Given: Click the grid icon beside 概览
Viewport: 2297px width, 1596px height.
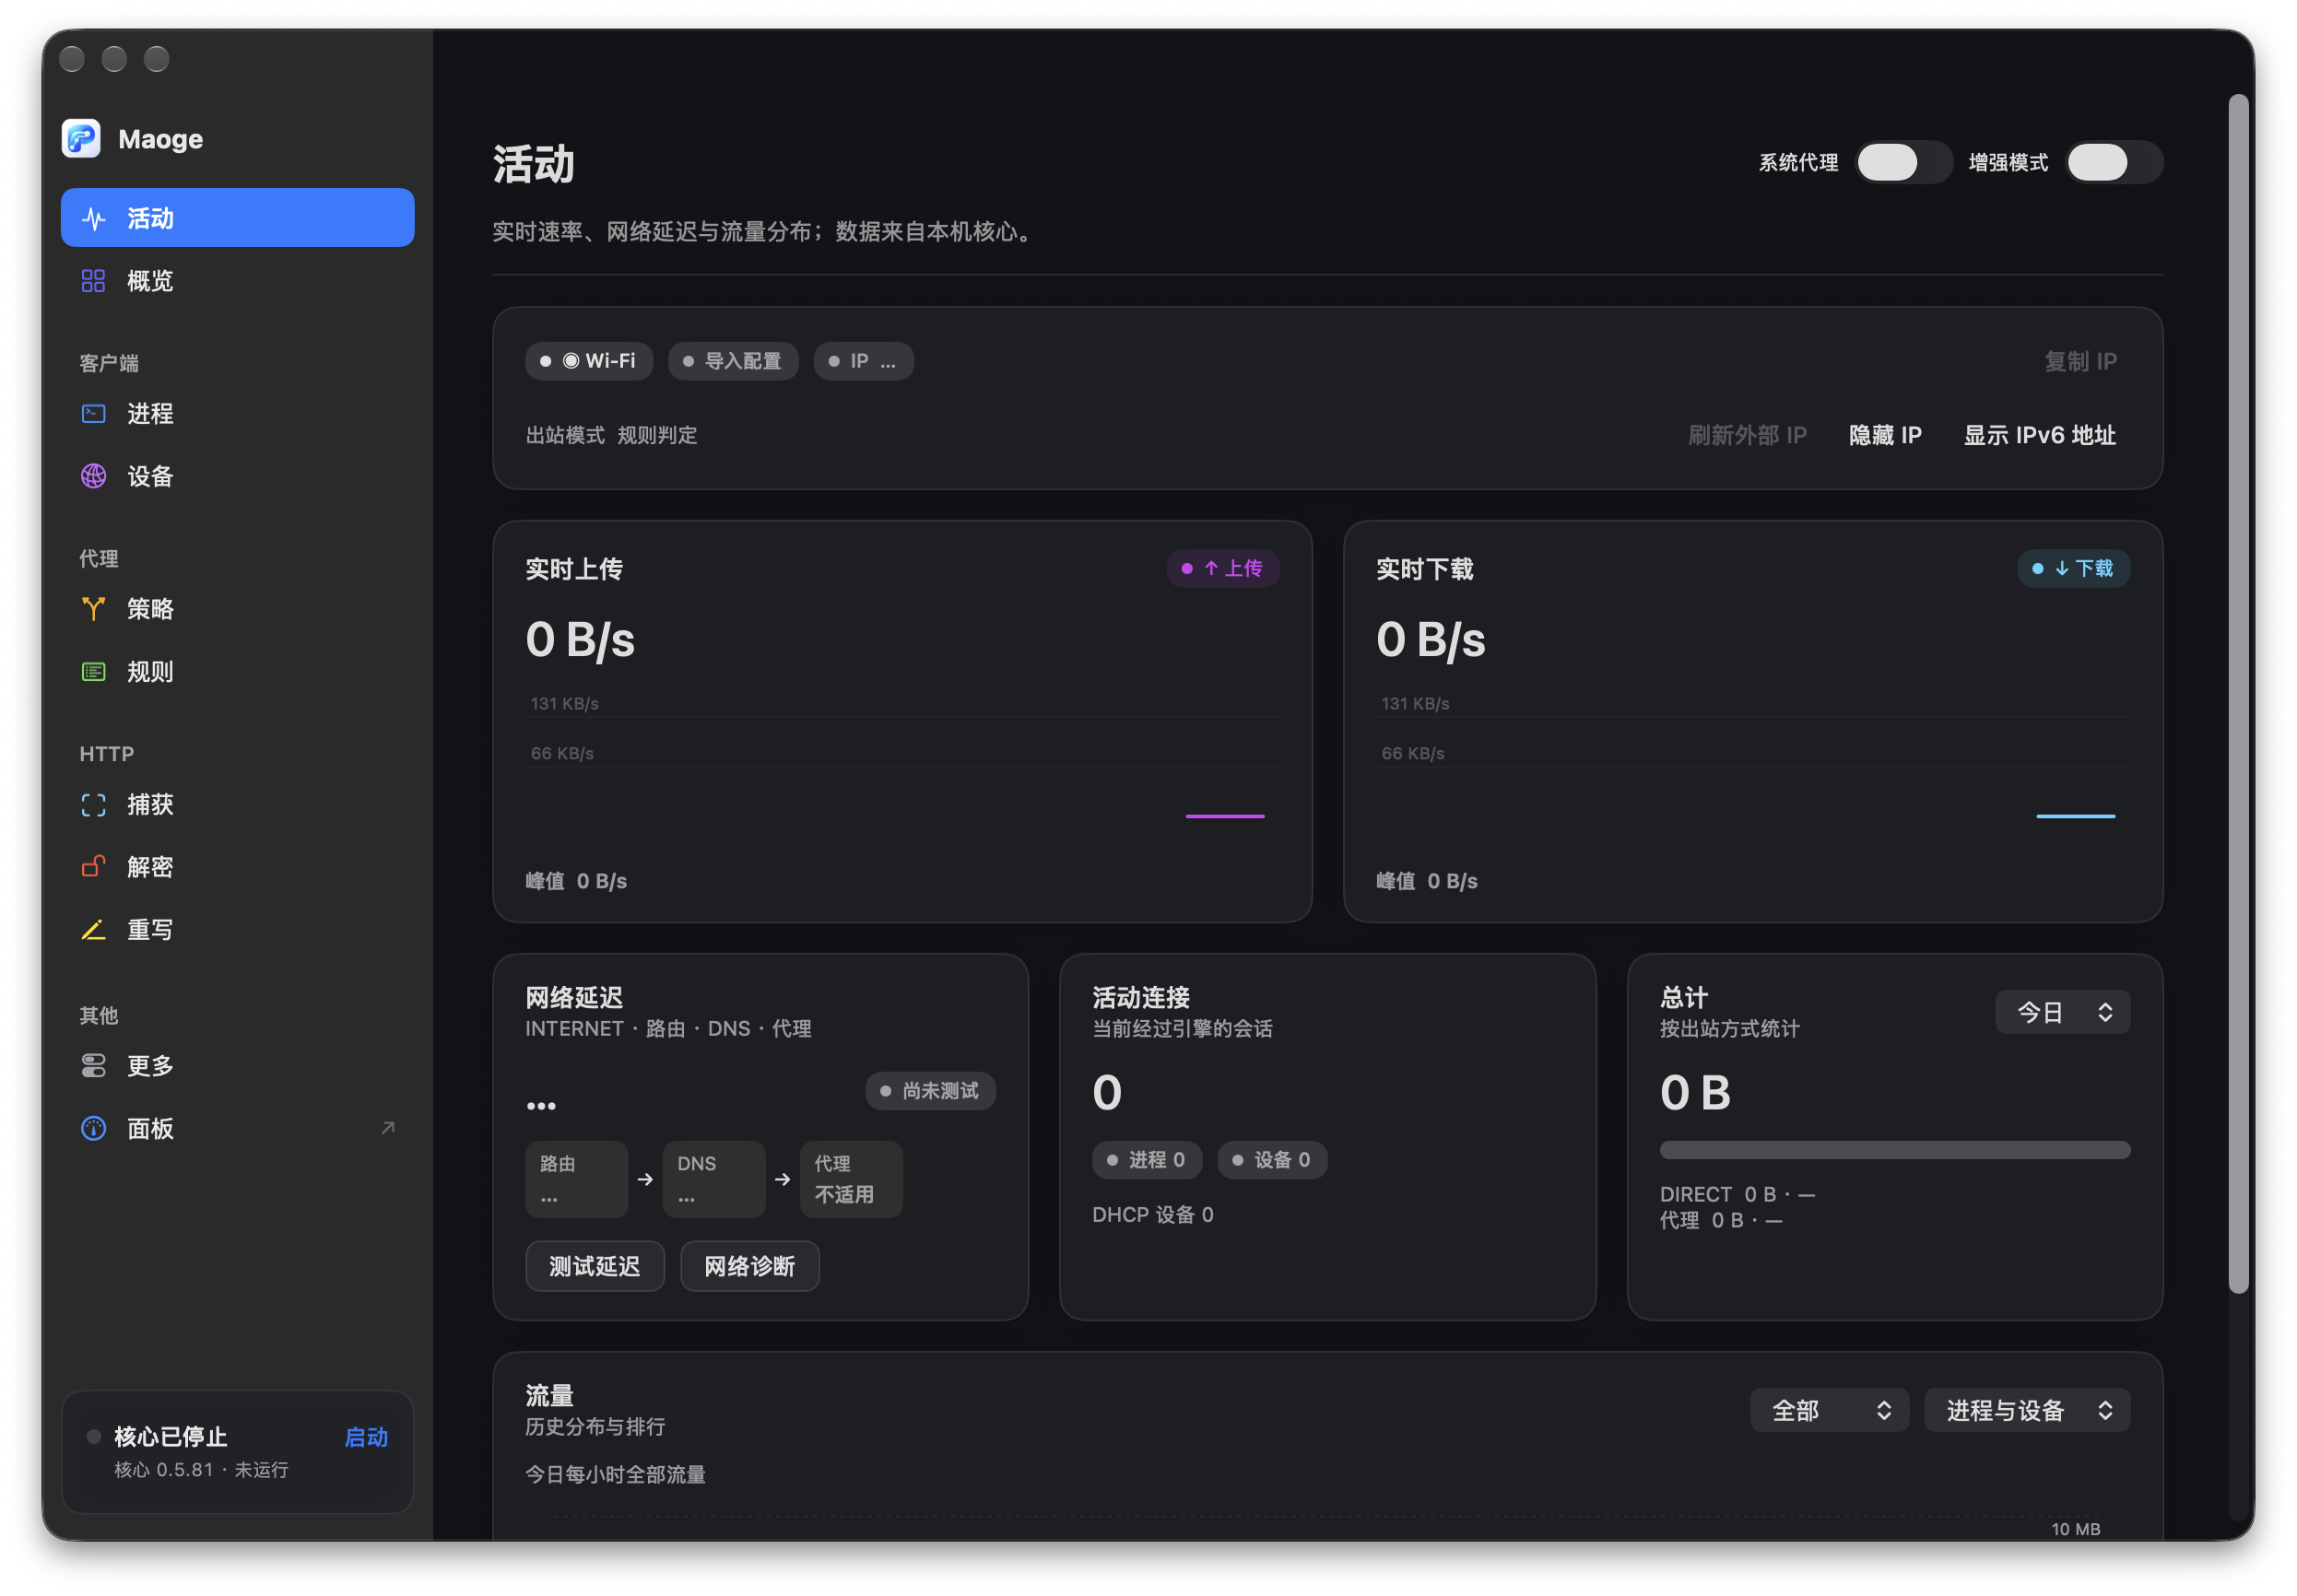Looking at the screenshot, I should tap(93, 281).
